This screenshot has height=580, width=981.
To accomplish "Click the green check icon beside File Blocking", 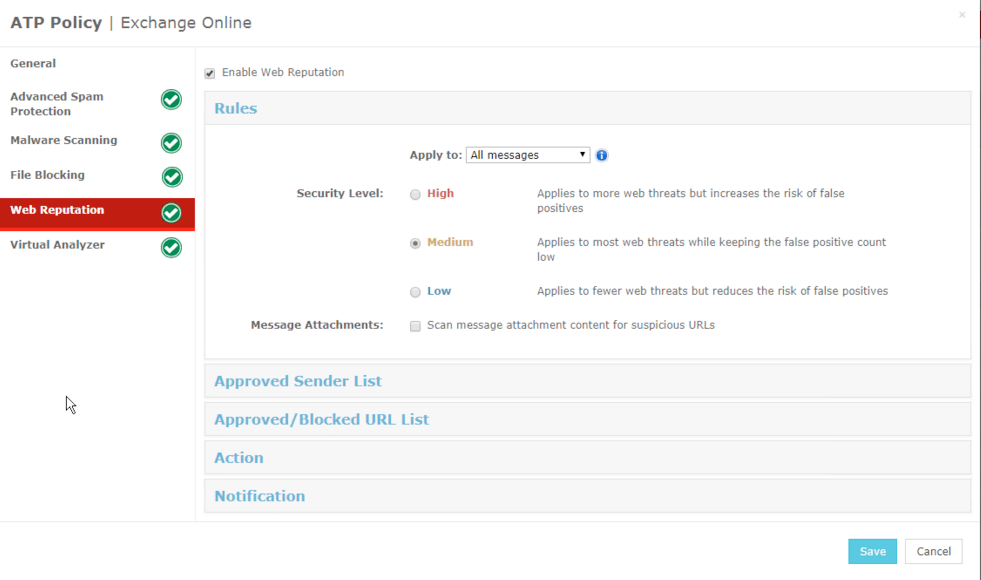I will tap(172, 177).
